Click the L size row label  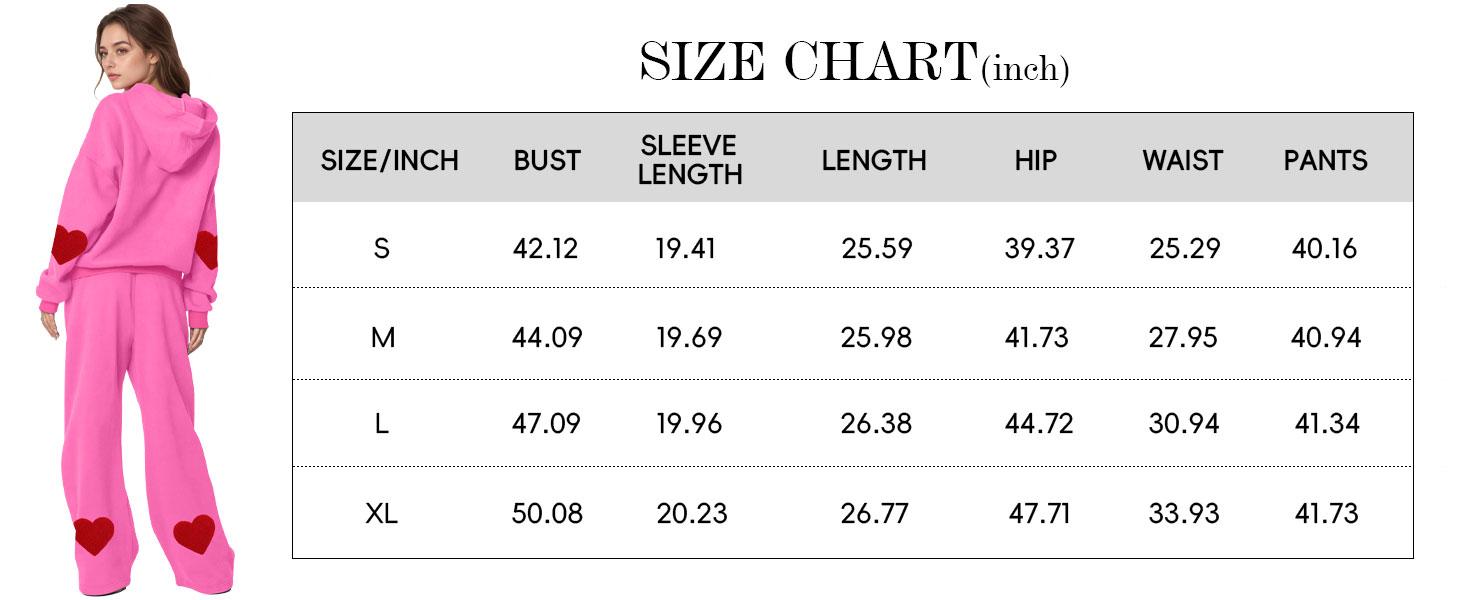click(381, 424)
